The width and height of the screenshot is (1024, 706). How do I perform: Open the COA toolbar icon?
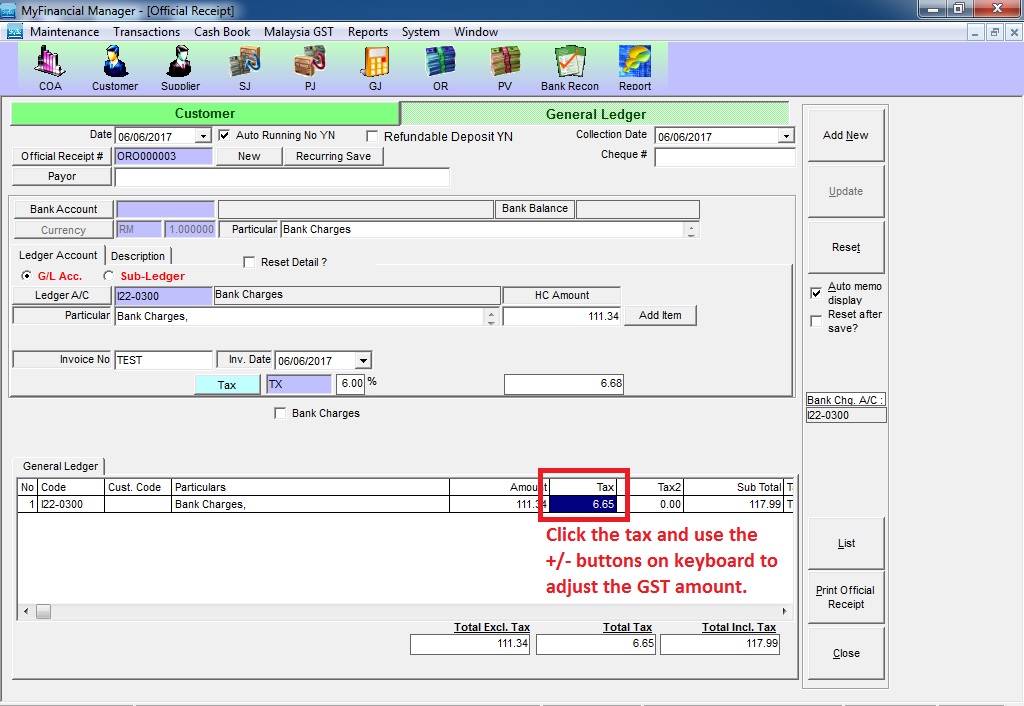coord(50,67)
